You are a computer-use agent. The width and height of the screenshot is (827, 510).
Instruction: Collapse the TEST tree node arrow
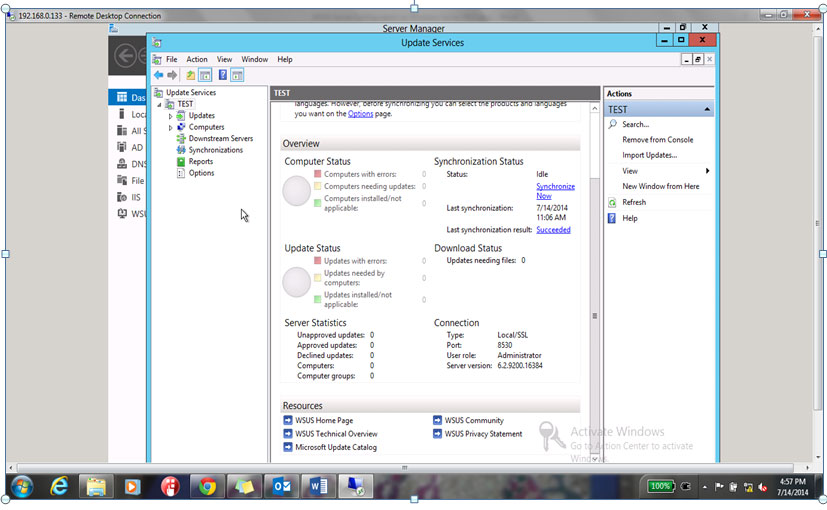pos(159,105)
